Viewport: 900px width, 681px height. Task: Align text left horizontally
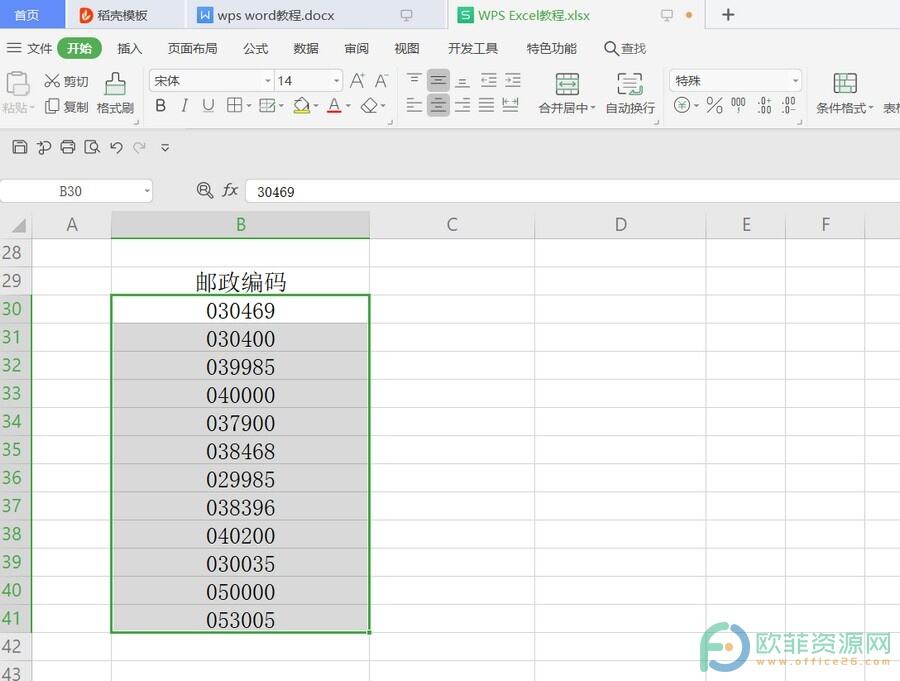[414, 105]
